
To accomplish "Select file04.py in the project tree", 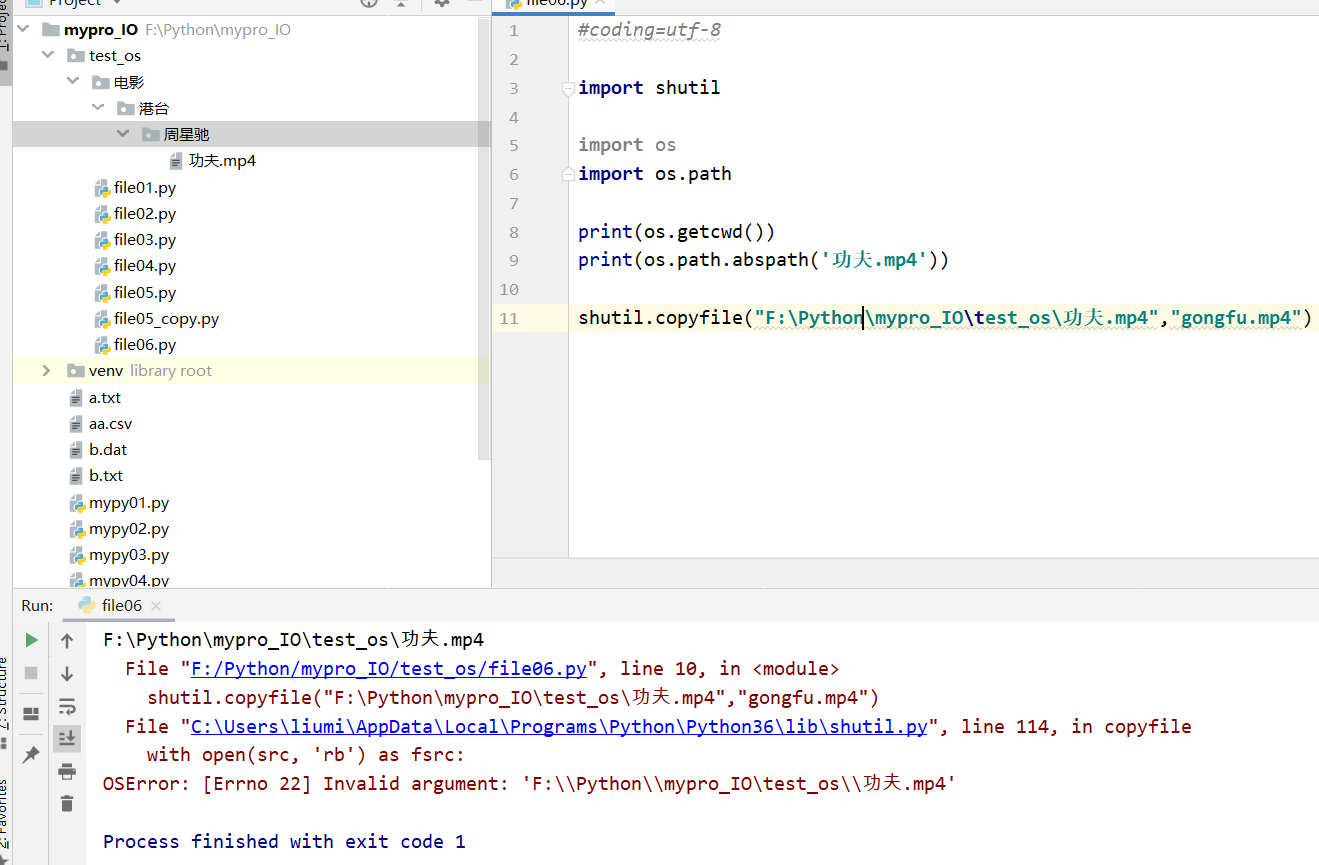I will (x=145, y=266).
